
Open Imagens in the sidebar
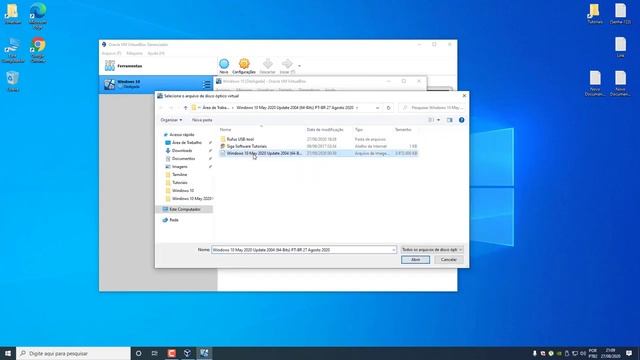(x=180, y=167)
